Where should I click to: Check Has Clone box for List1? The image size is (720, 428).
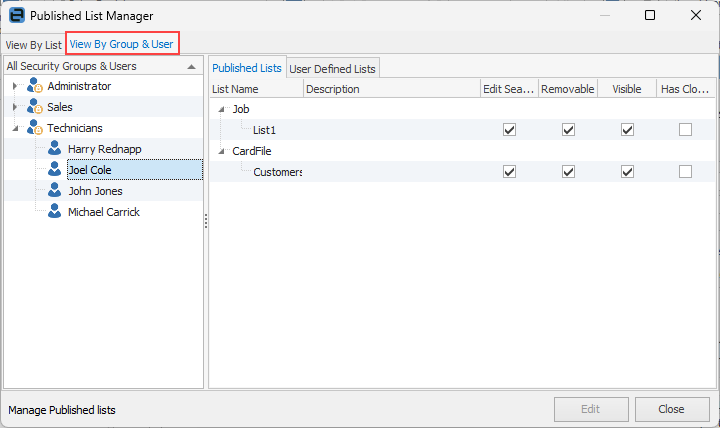(x=686, y=130)
